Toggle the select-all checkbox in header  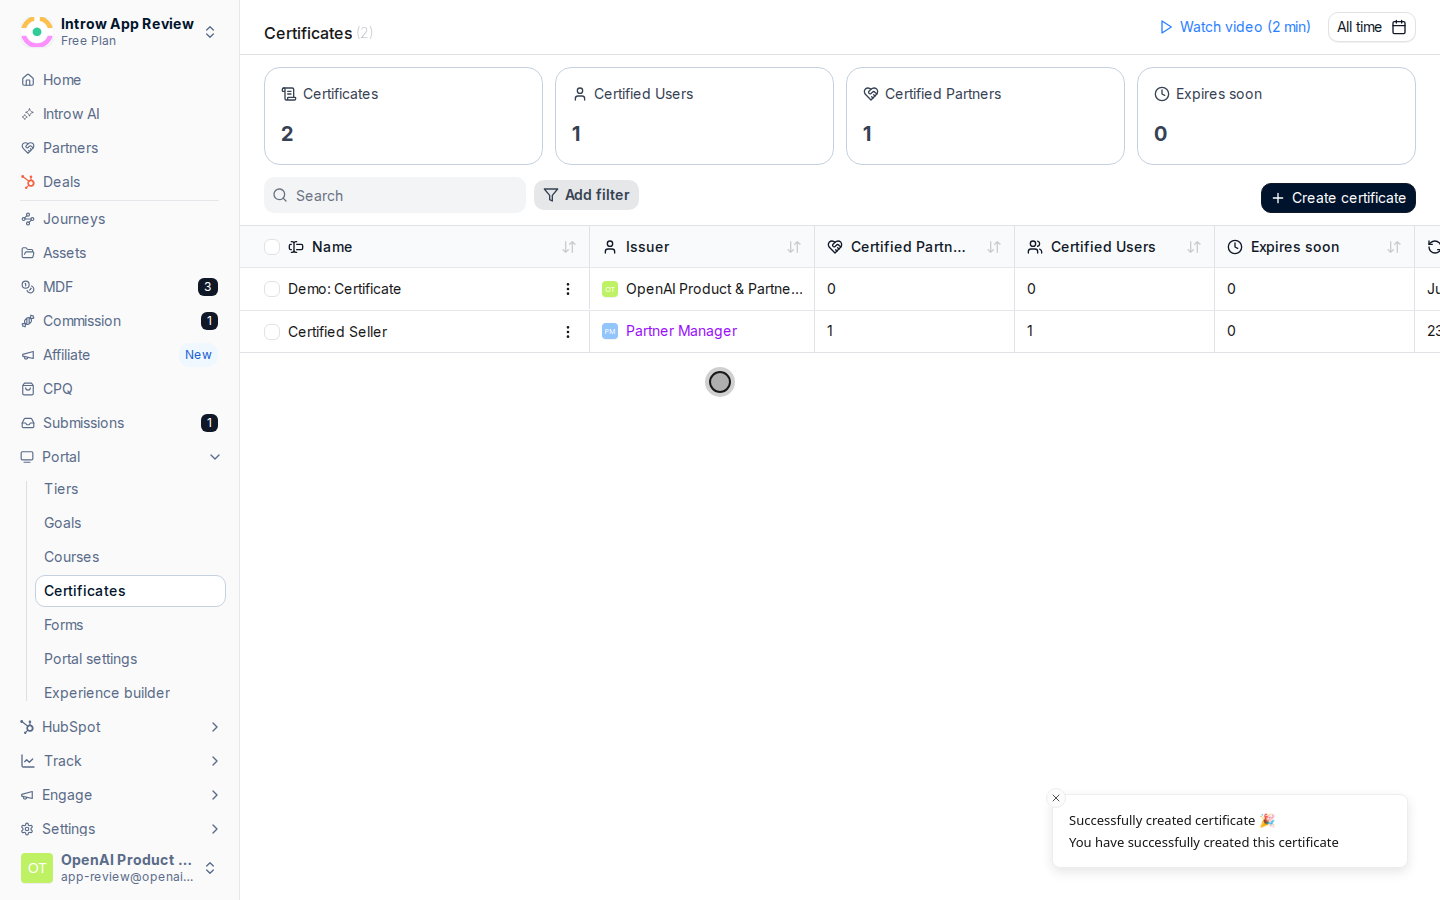click(x=272, y=247)
